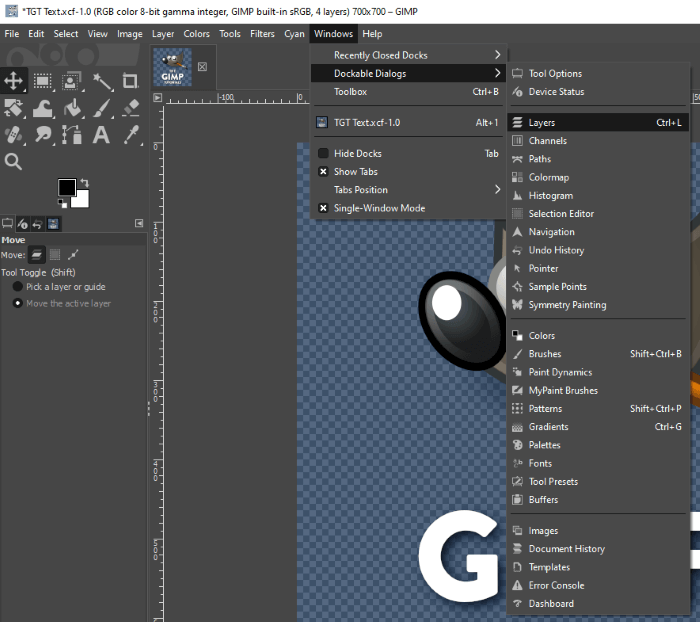Select the Paintbrush tool
Viewport: 700px width, 622px height.
pyautogui.click(x=102, y=108)
